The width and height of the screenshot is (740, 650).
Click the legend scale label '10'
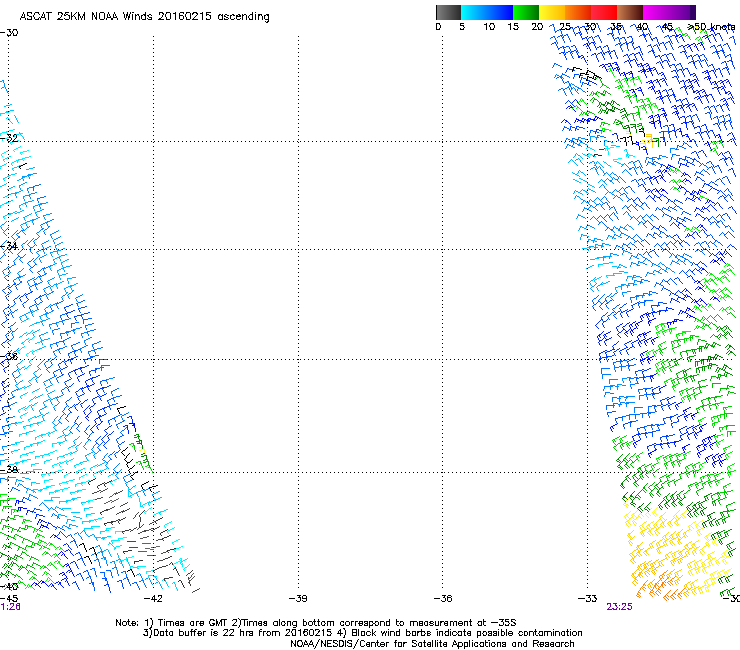(x=489, y=27)
